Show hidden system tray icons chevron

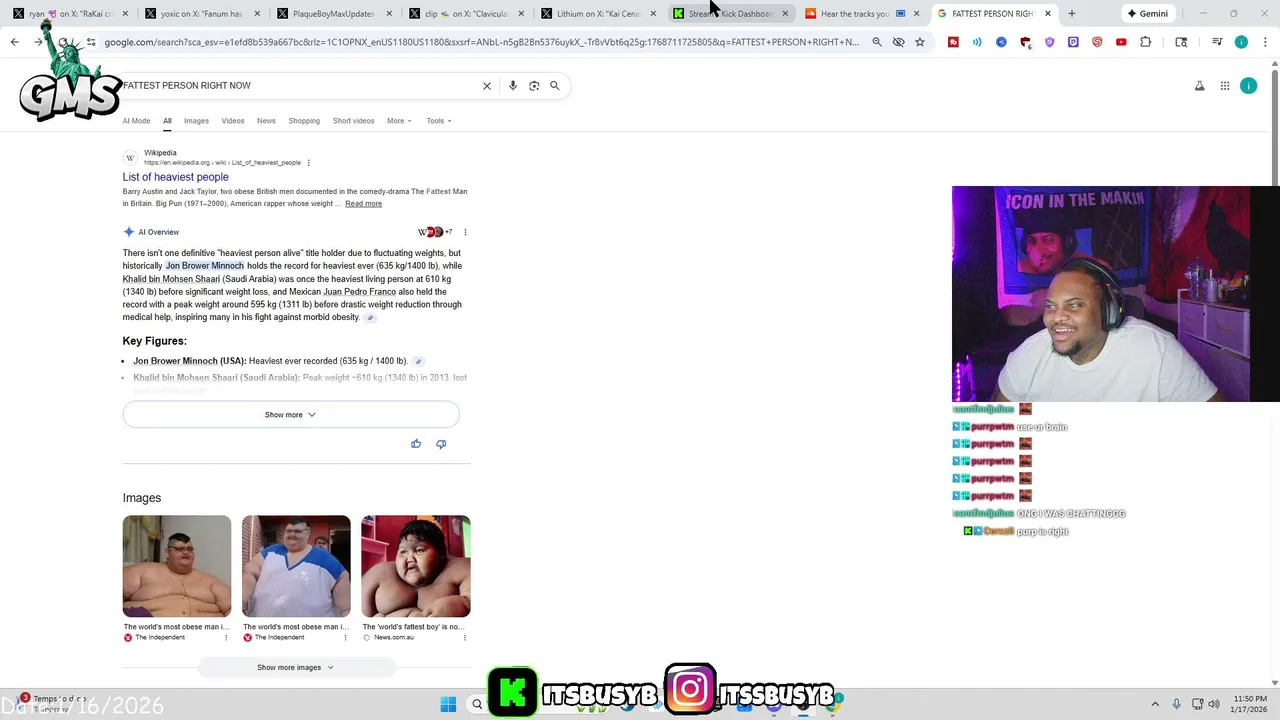coord(1155,704)
